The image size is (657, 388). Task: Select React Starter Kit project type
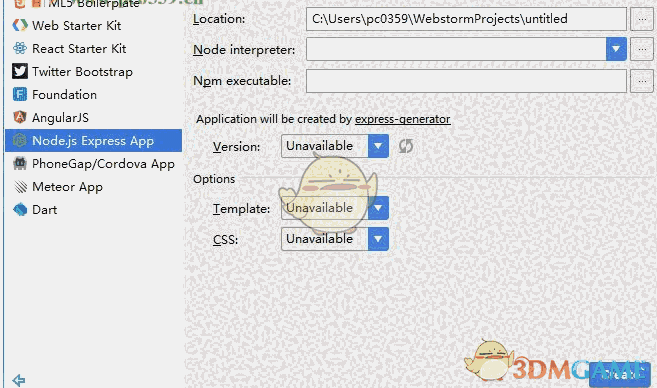(93, 49)
